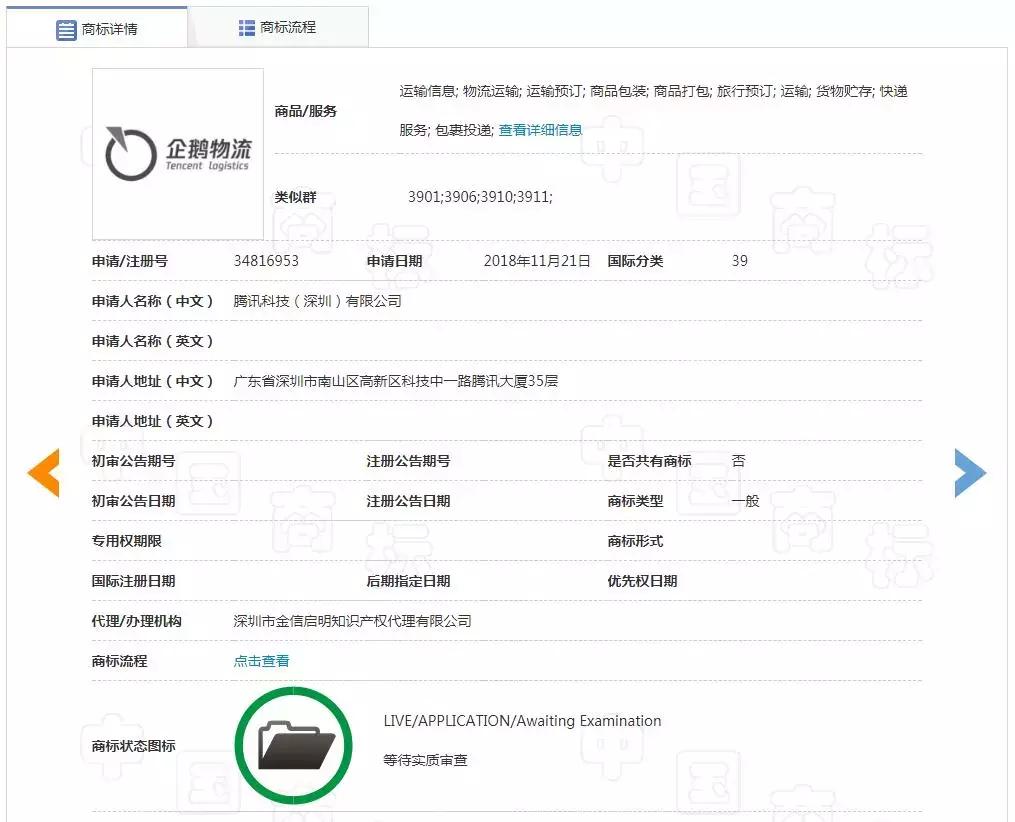
Task: Click 点击查看 to view trademark process
Action: pos(260,660)
